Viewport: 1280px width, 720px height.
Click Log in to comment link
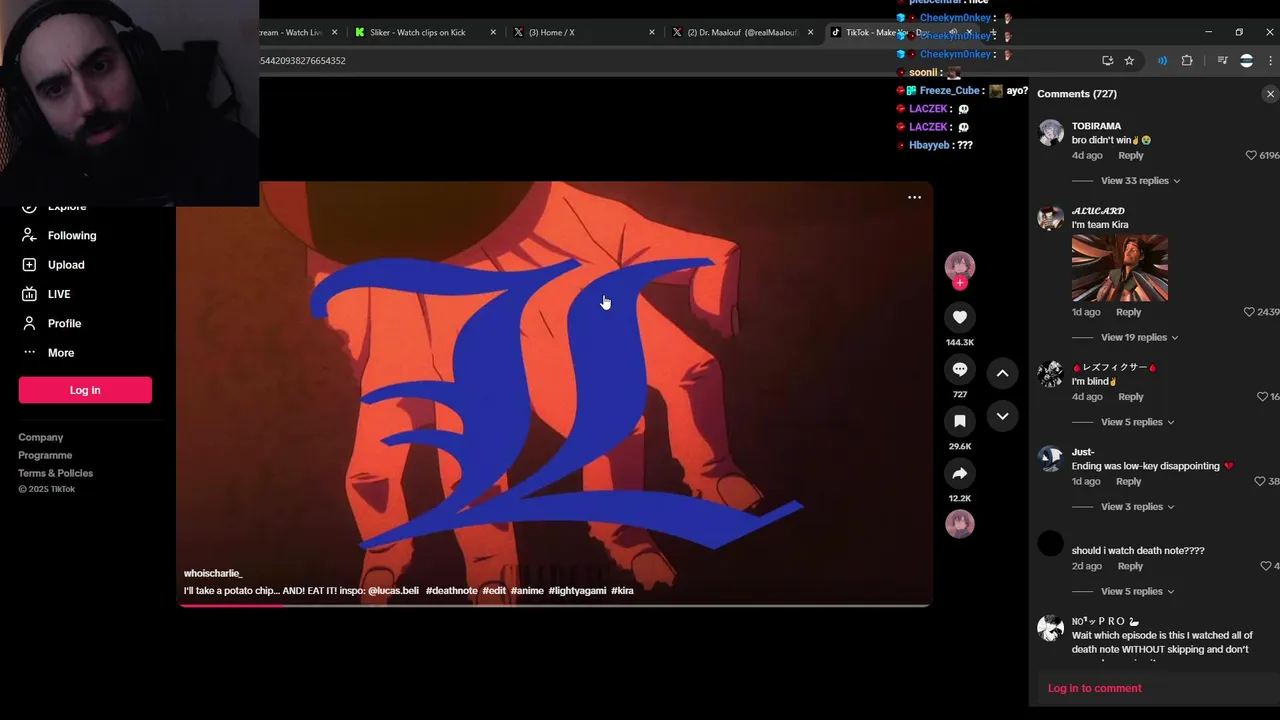click(1094, 688)
